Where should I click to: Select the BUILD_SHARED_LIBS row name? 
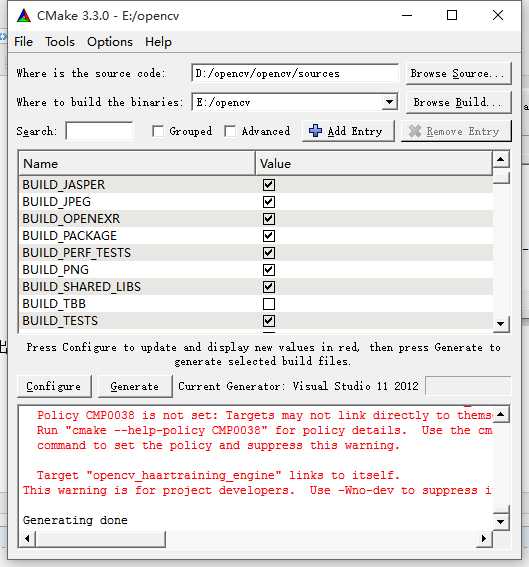[x=81, y=287]
